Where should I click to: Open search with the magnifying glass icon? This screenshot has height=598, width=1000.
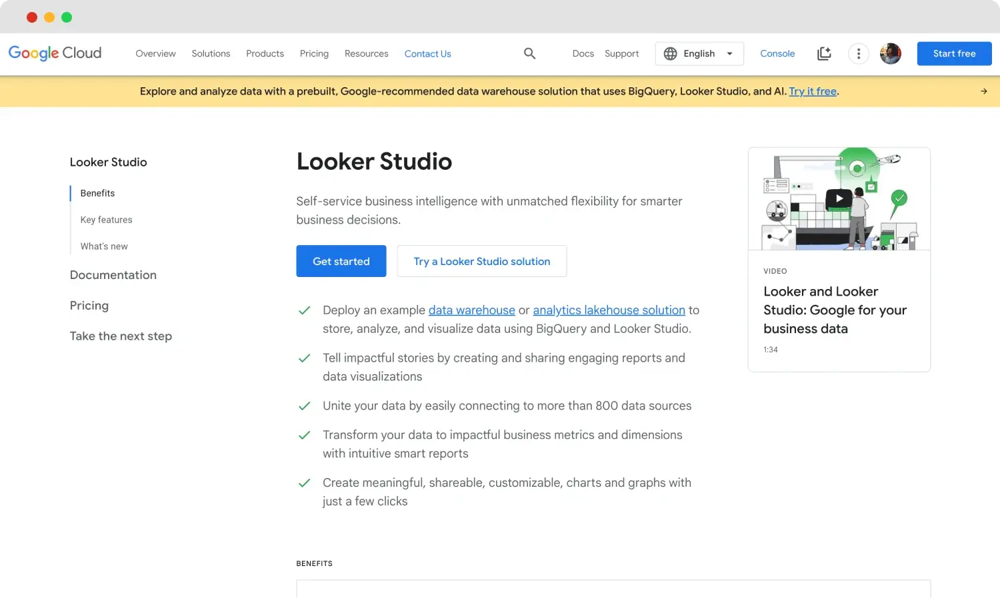pyautogui.click(x=529, y=53)
